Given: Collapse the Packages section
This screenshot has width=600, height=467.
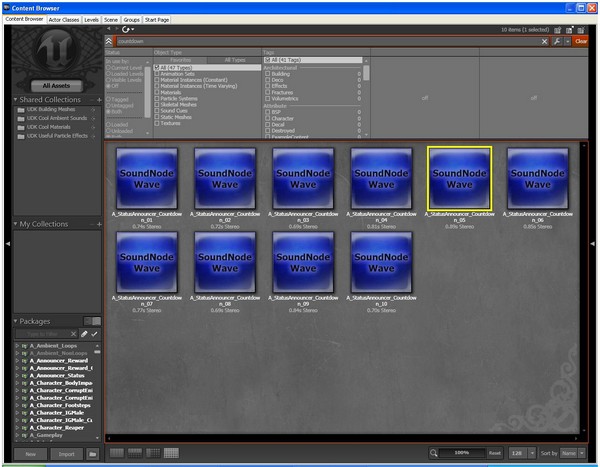Looking at the screenshot, I should (x=15, y=321).
